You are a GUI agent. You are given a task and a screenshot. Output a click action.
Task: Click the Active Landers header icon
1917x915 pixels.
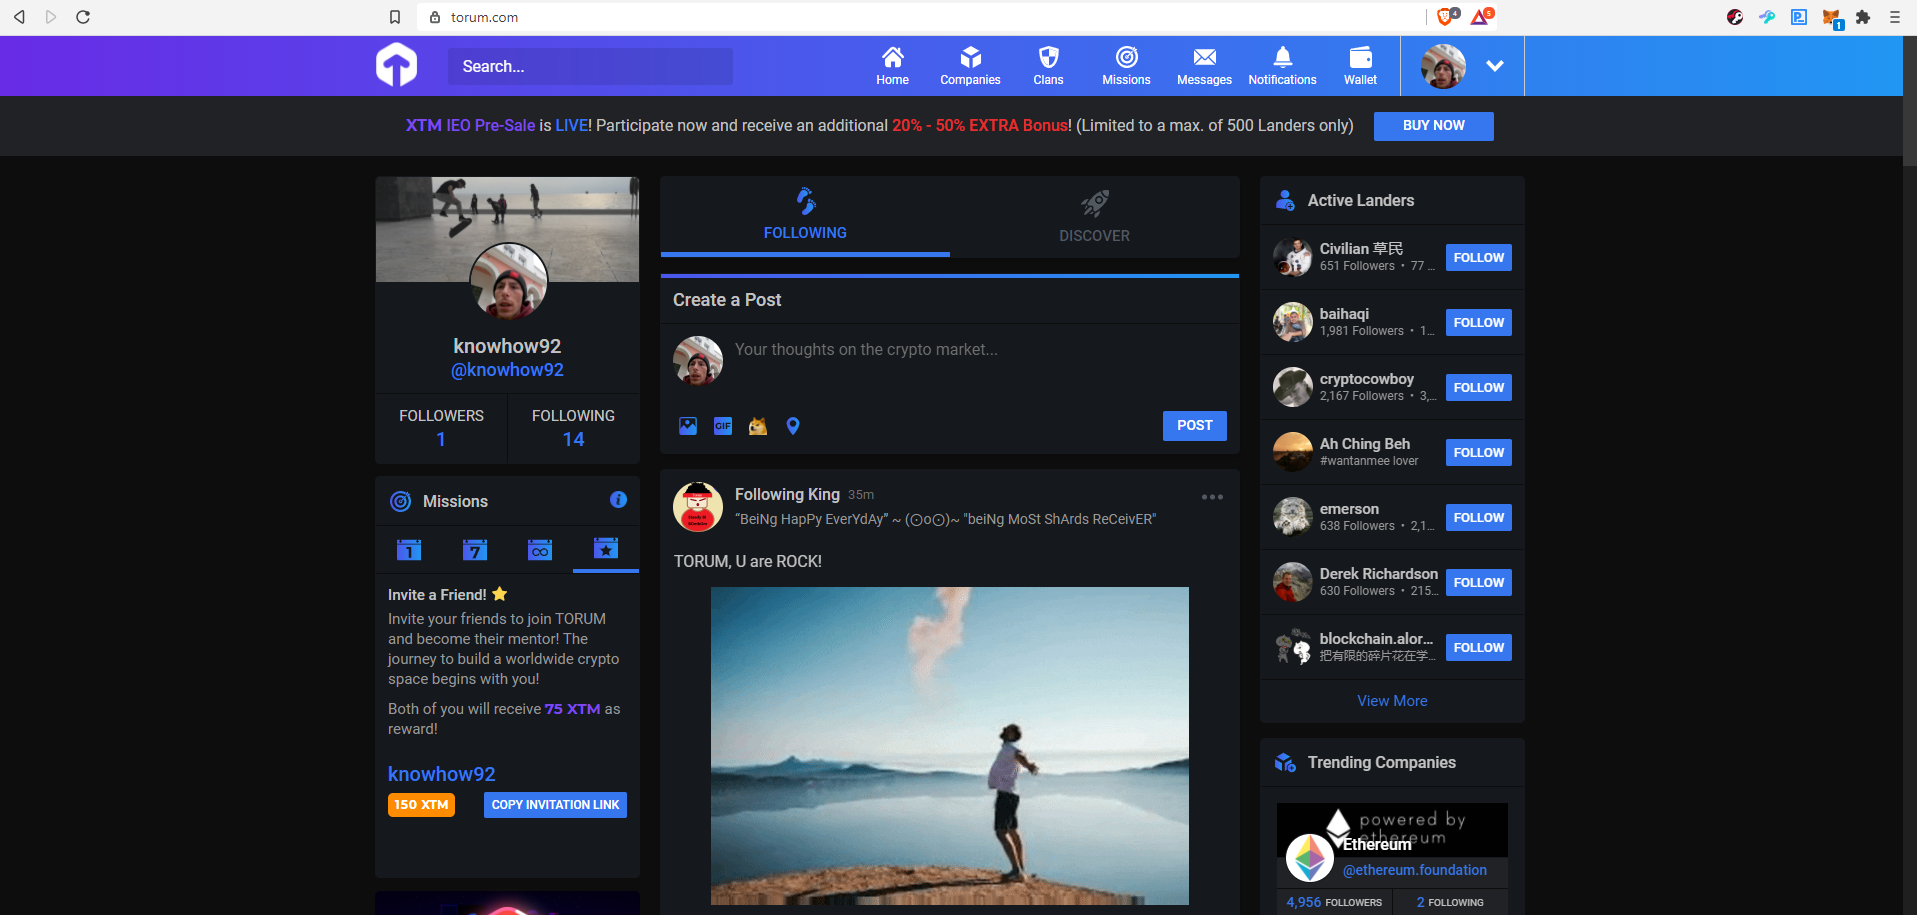1285,200
